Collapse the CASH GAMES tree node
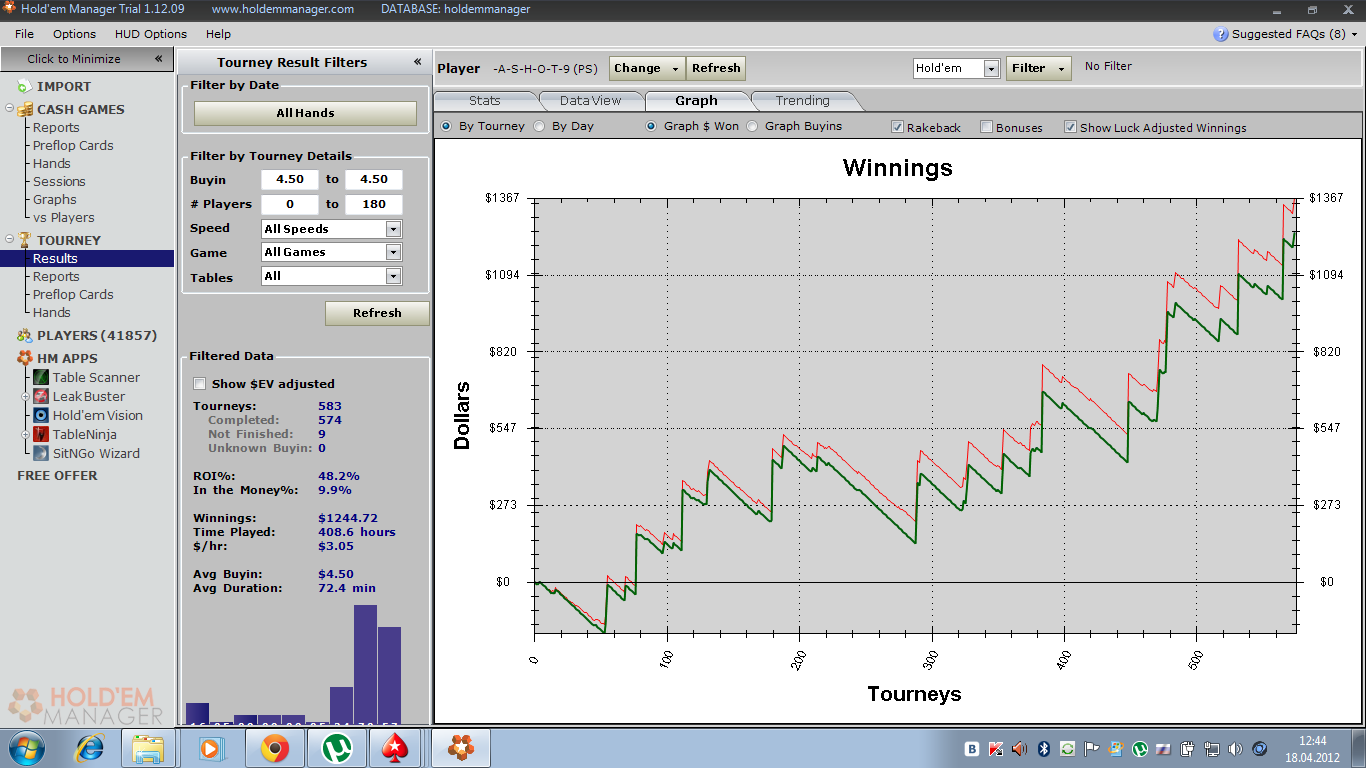The image size is (1366, 768). coord(9,109)
